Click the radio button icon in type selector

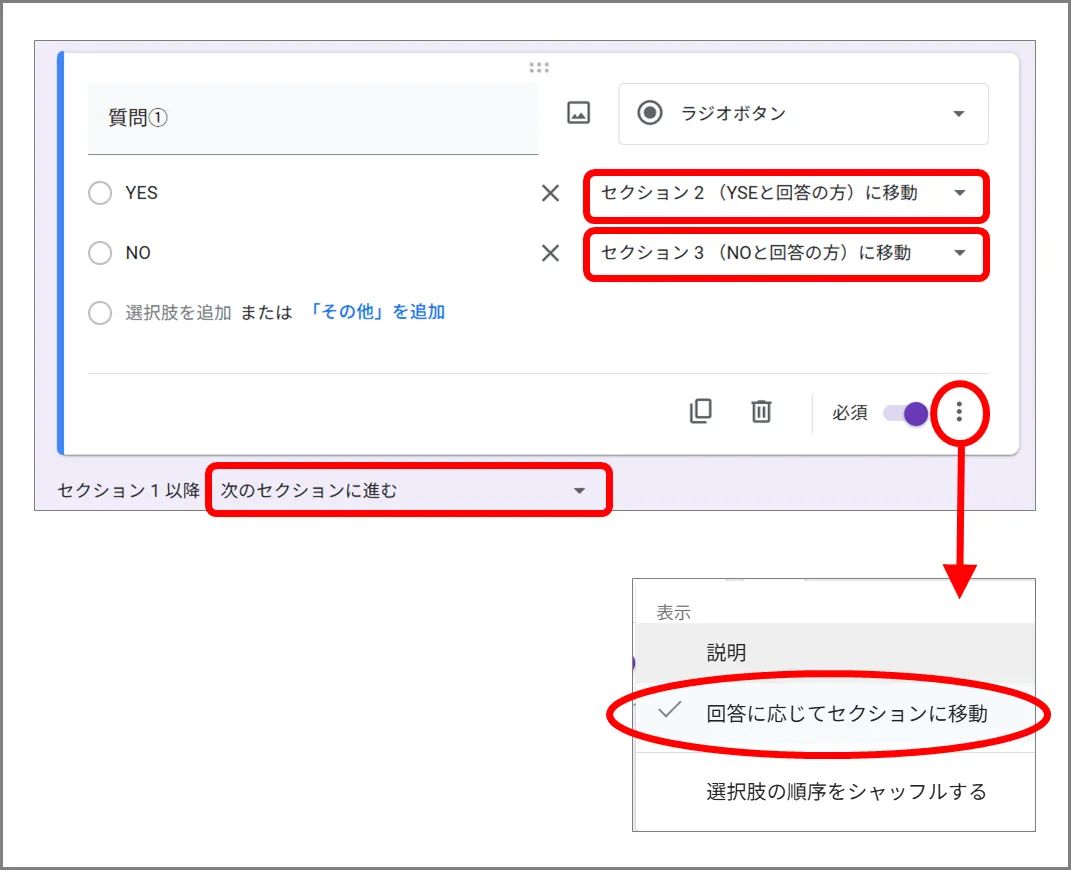650,114
